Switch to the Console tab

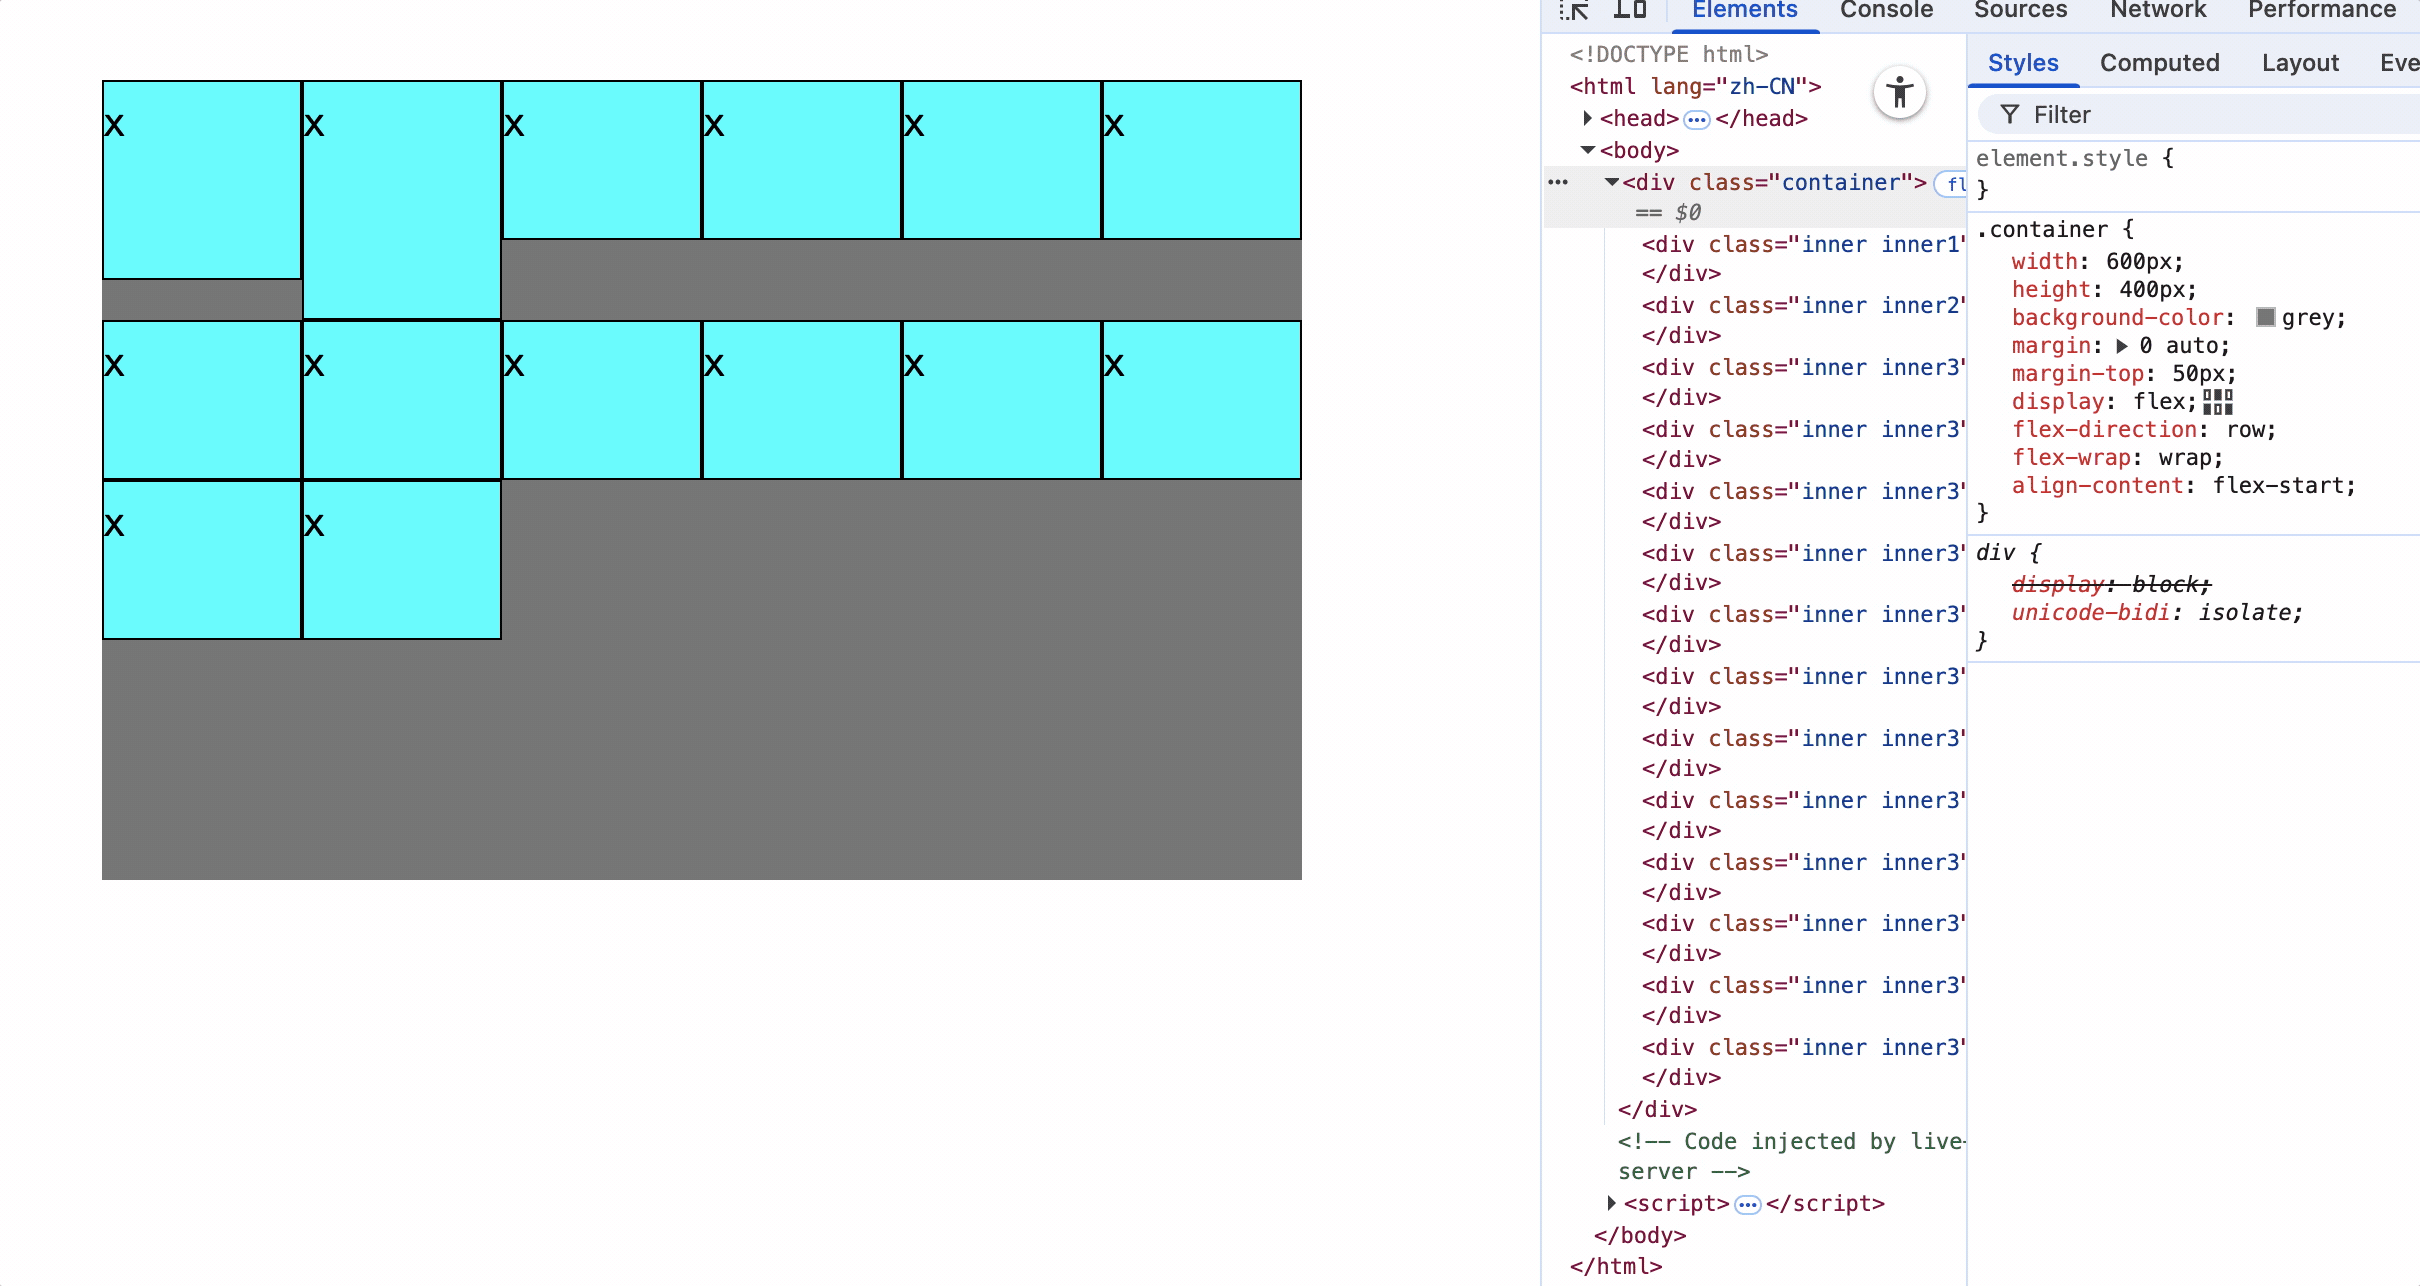[x=1886, y=11]
